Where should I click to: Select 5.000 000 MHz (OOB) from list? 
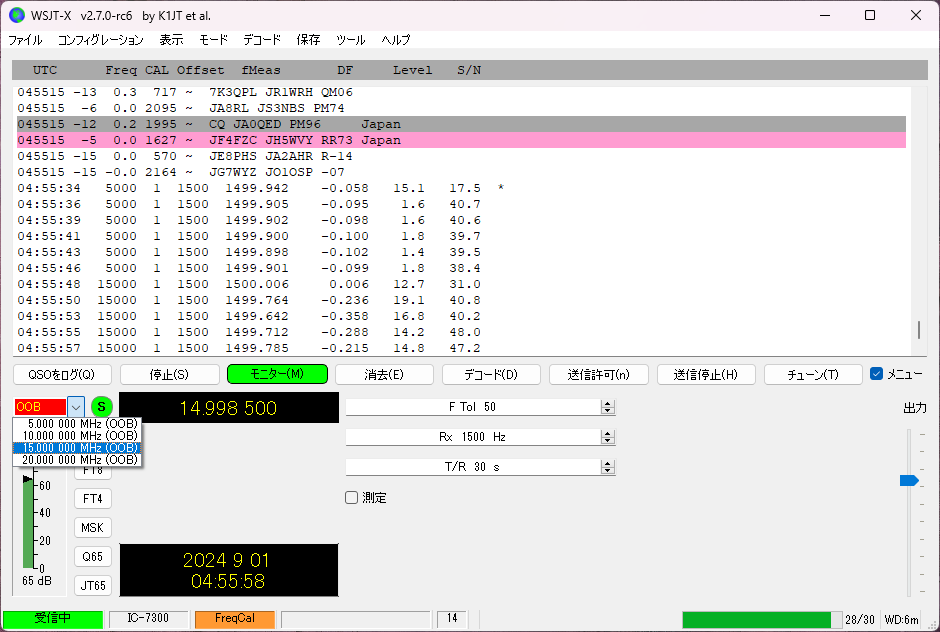tap(77, 424)
